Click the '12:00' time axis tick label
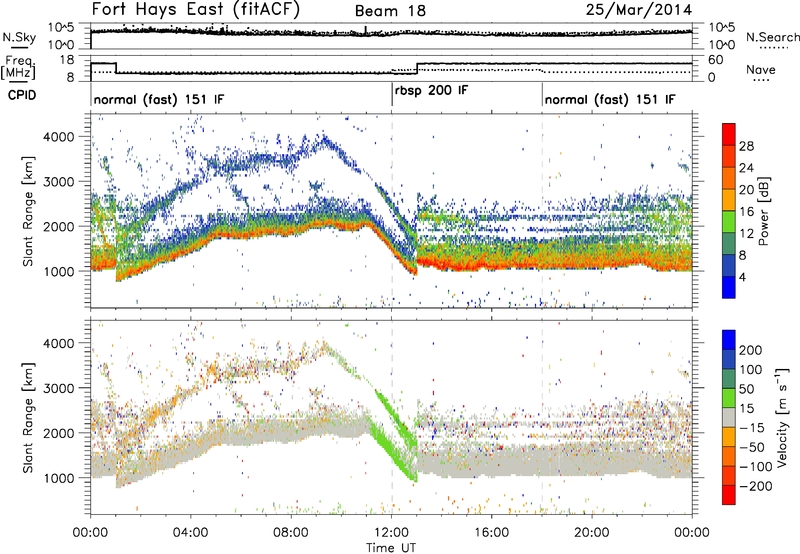 (x=391, y=533)
